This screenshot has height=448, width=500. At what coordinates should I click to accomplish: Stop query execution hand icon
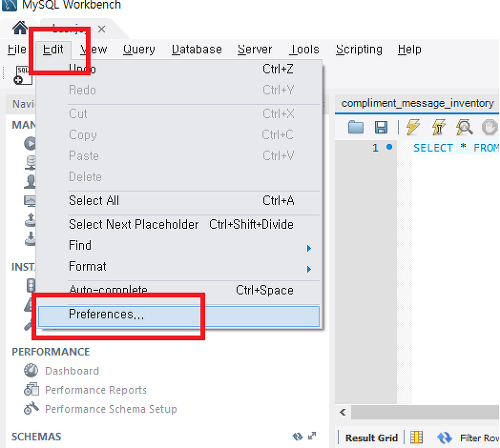(490, 127)
